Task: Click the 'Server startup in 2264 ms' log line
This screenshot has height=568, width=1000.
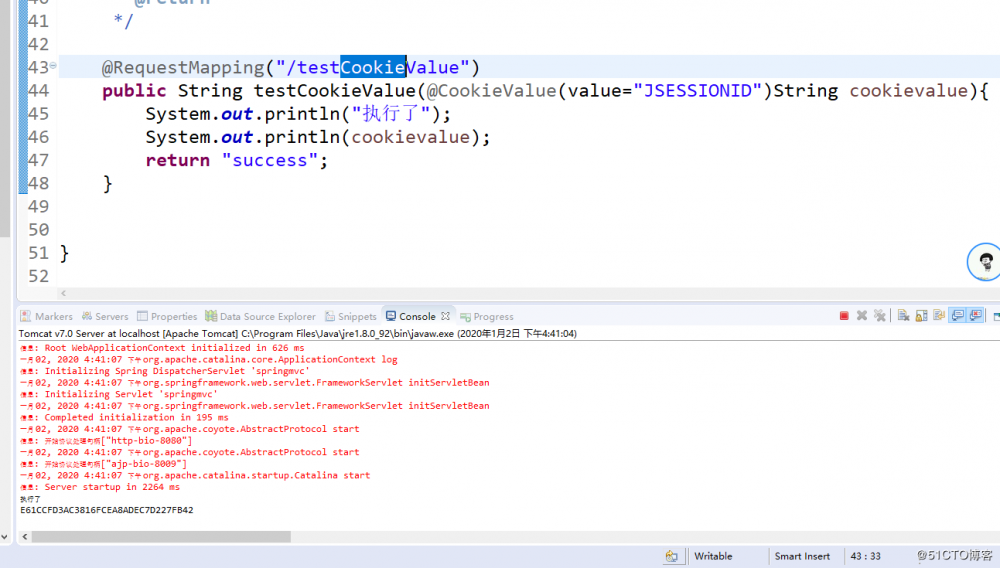Action: [x=100, y=487]
